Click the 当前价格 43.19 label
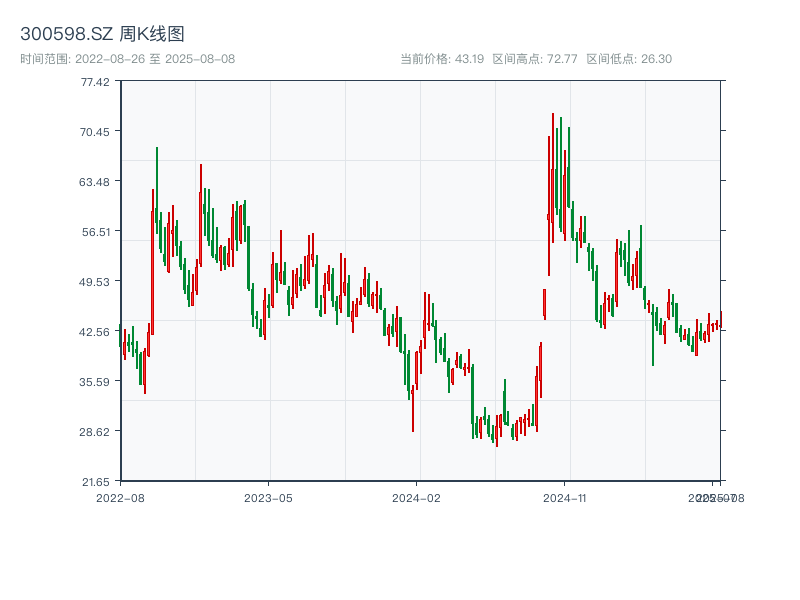Image resolution: width=800 pixels, height=600 pixels. pos(441,59)
